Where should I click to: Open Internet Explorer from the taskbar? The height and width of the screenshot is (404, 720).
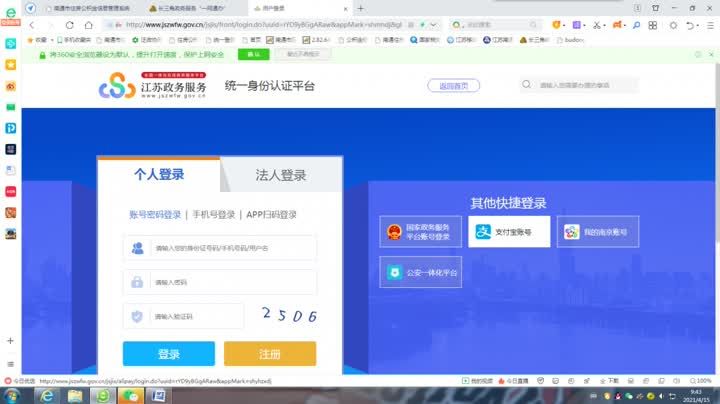click(47, 395)
